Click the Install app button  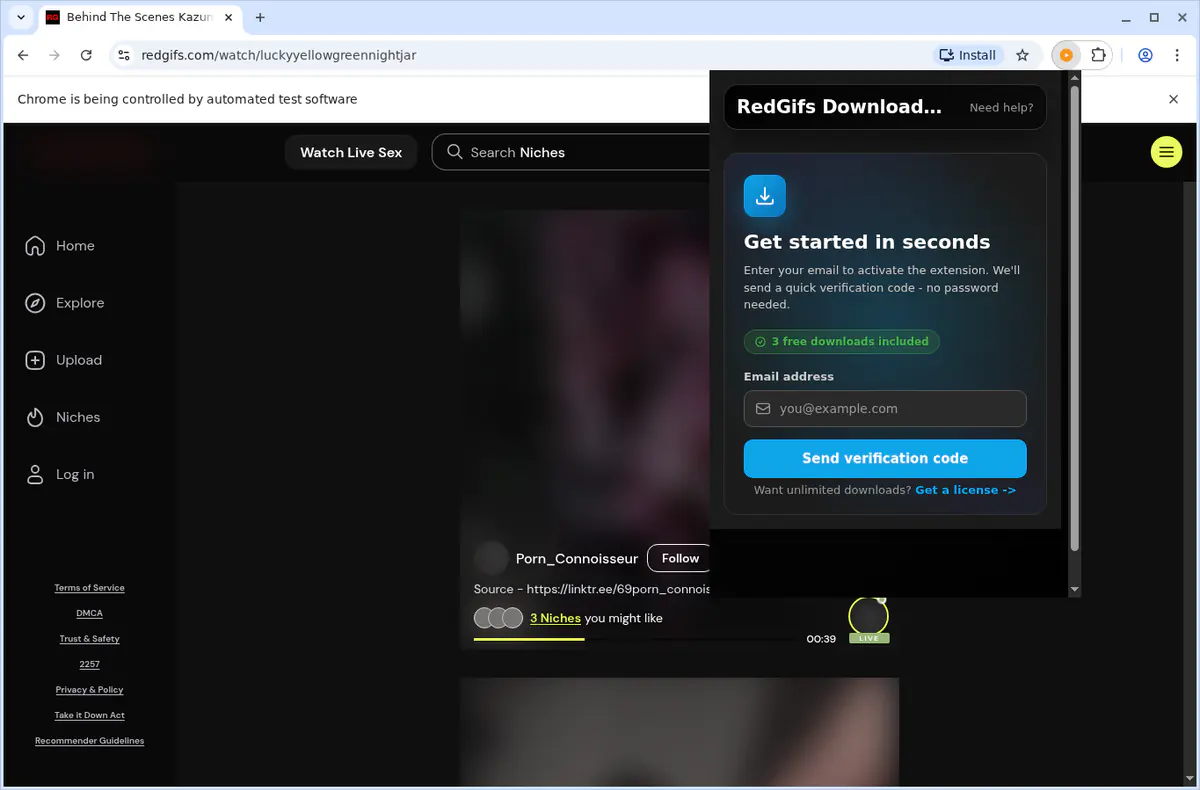(x=968, y=55)
